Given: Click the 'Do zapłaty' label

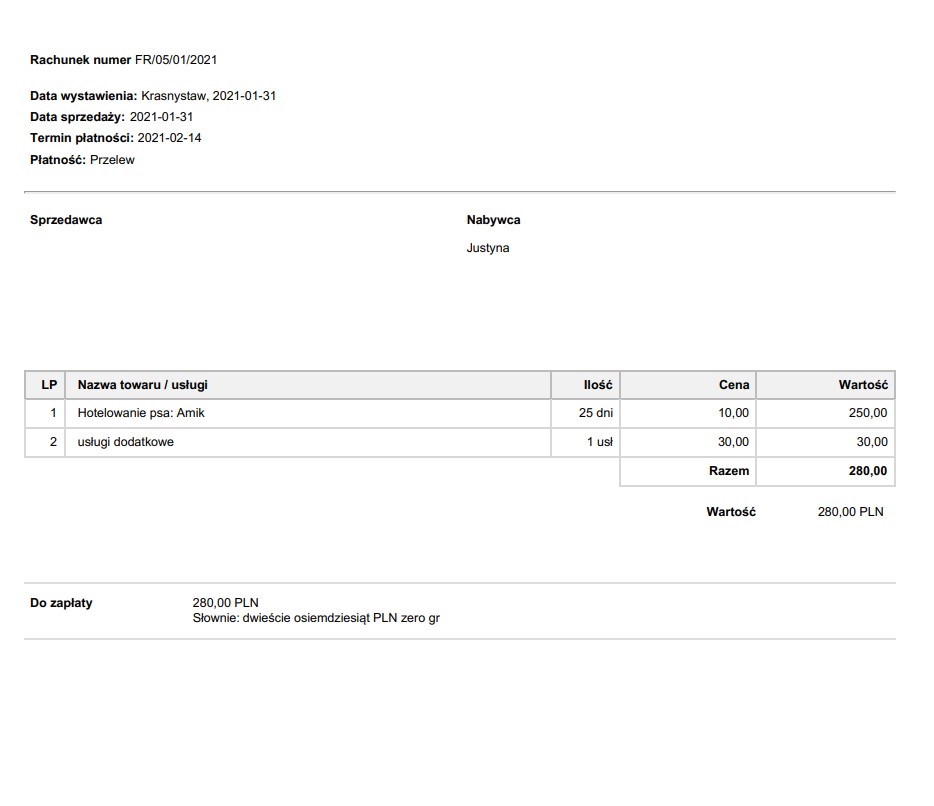Looking at the screenshot, I should coord(61,603).
